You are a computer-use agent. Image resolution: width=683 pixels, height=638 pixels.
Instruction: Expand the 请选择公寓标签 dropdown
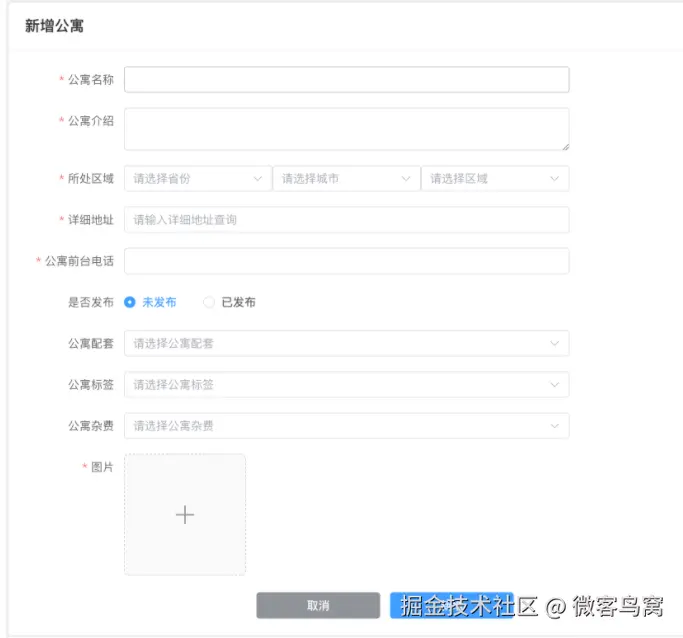[346, 385]
